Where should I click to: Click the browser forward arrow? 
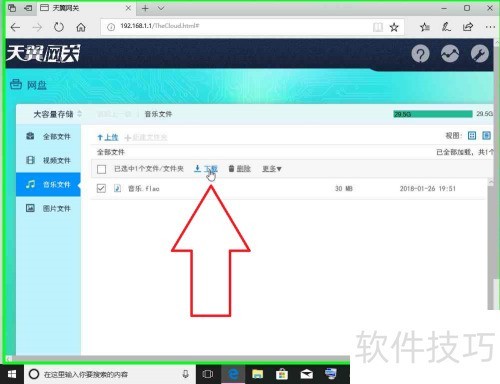click(x=37, y=27)
